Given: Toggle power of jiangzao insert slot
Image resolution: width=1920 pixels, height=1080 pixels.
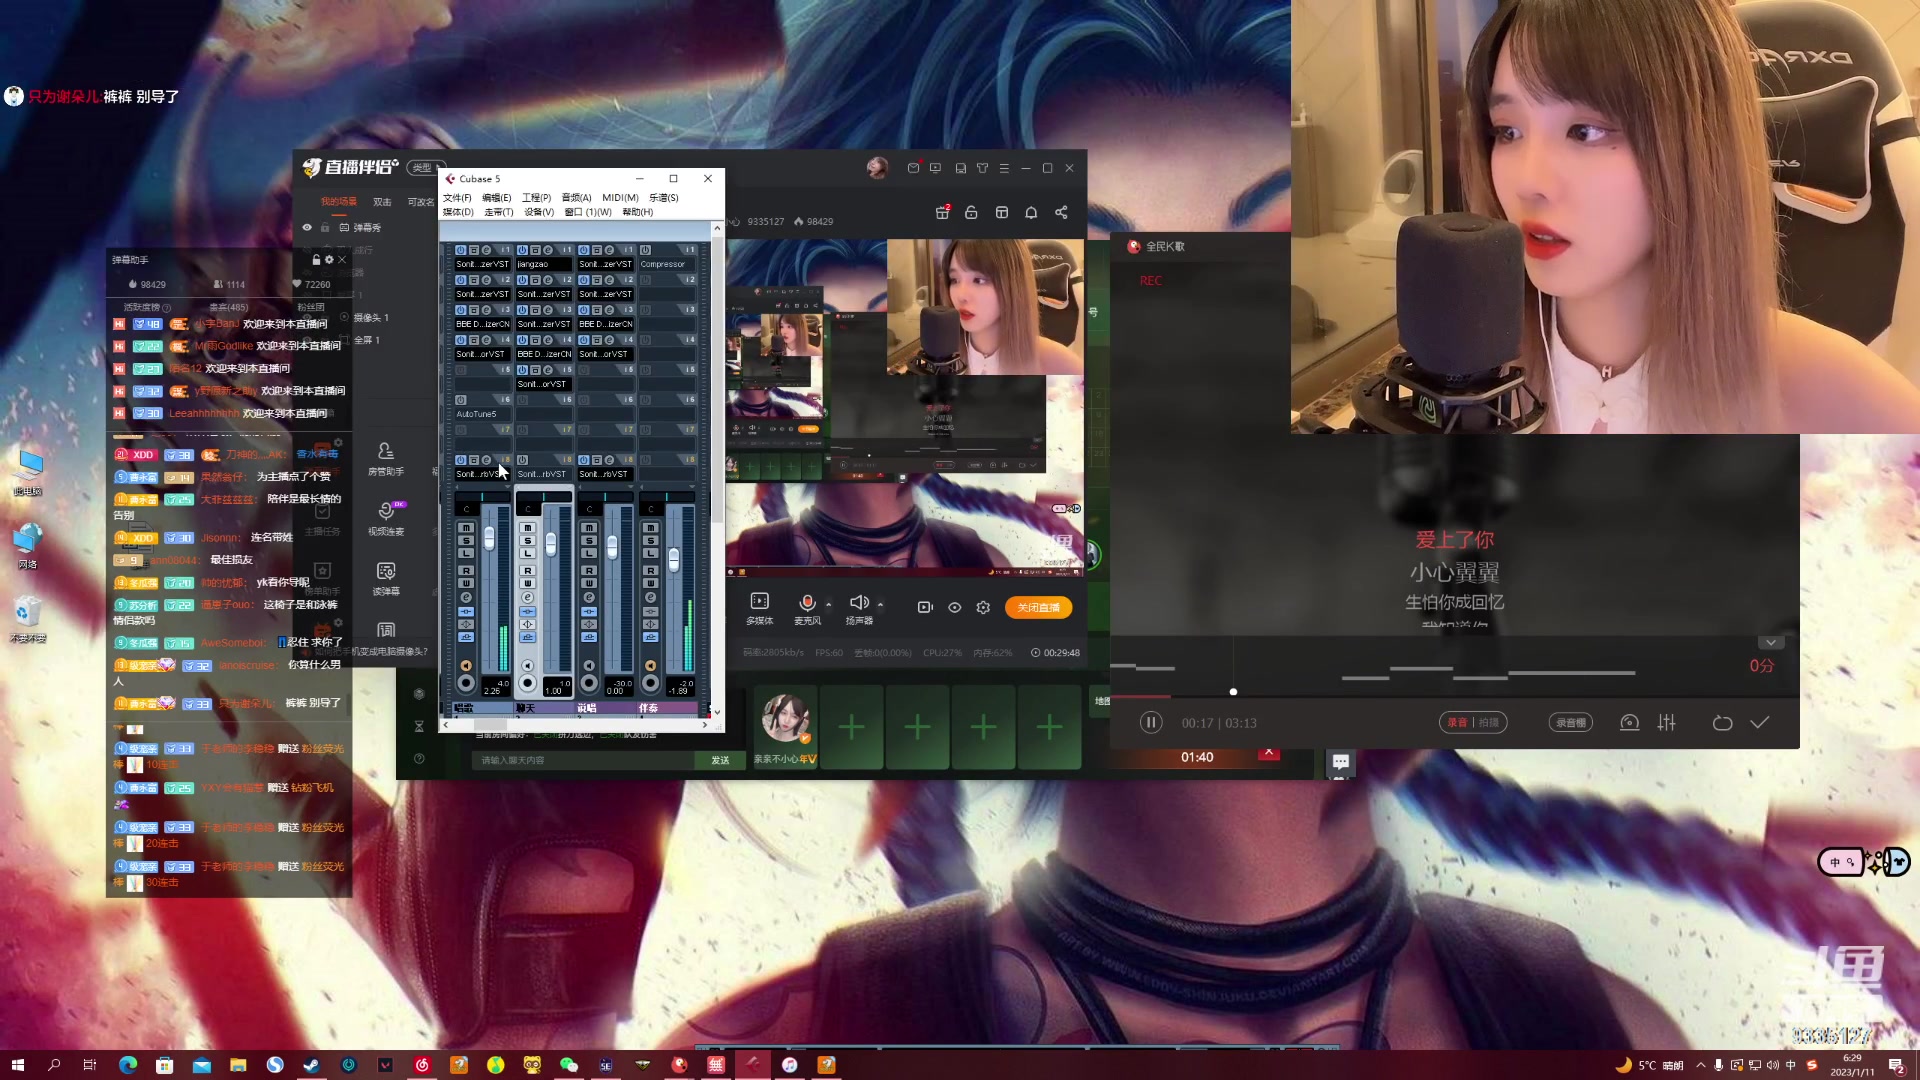Looking at the screenshot, I should pos(522,250).
